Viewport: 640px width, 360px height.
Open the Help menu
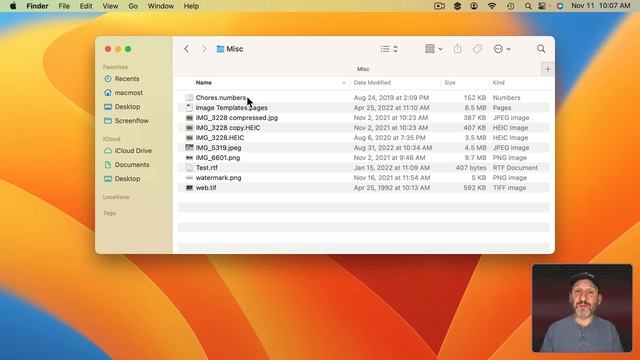coord(191,6)
